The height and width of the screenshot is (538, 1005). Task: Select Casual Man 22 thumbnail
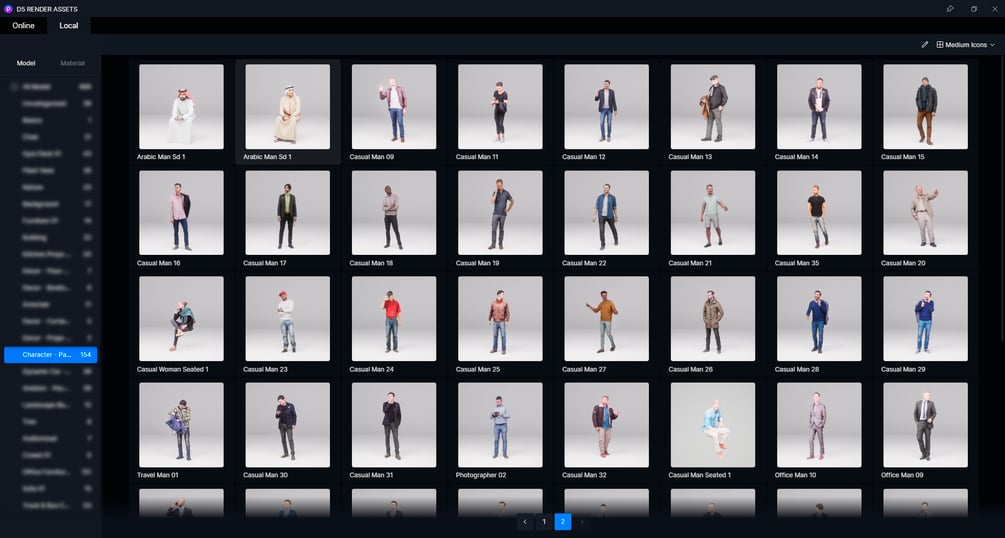tap(606, 212)
